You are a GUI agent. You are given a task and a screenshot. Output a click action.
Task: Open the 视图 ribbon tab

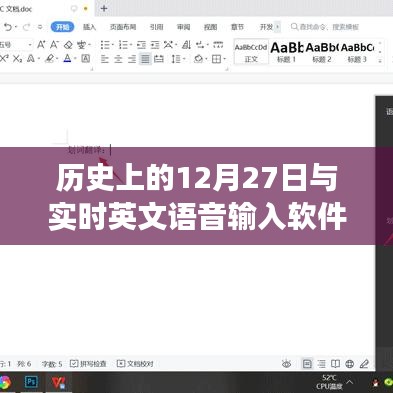tap(210, 27)
